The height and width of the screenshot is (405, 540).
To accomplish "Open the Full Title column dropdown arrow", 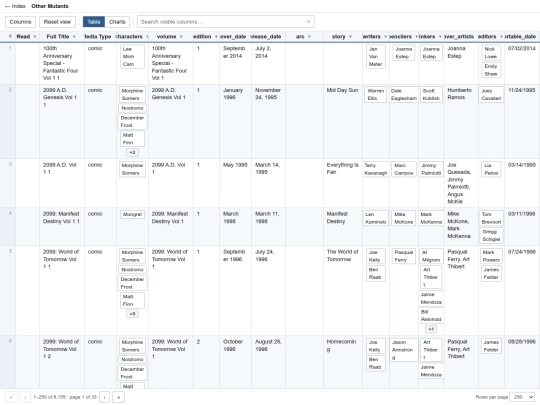I will [74, 37].
